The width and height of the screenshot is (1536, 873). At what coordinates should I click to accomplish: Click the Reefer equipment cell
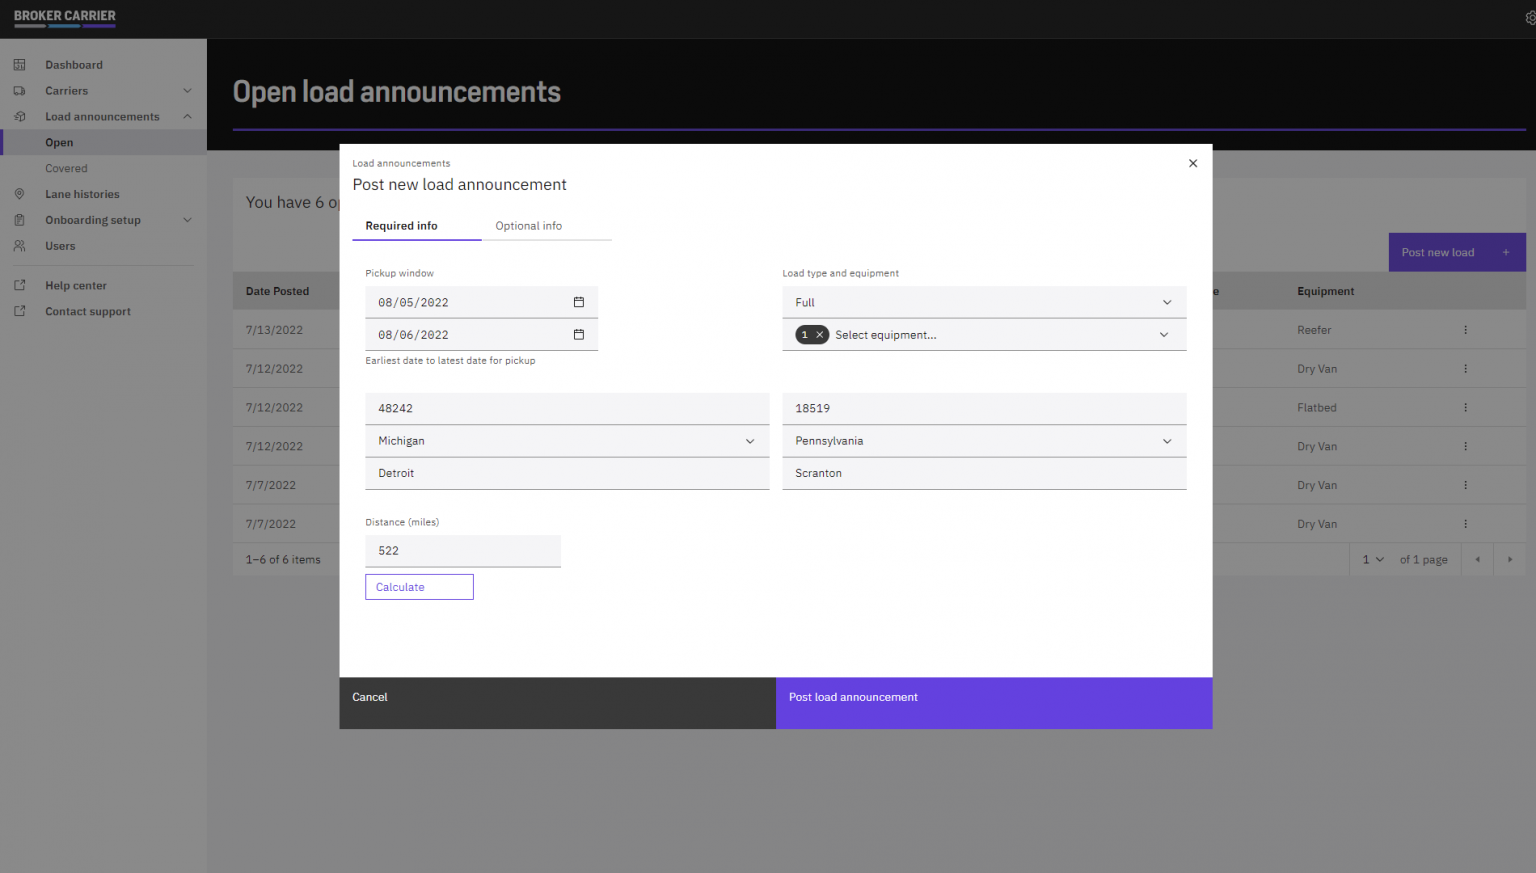point(1314,330)
